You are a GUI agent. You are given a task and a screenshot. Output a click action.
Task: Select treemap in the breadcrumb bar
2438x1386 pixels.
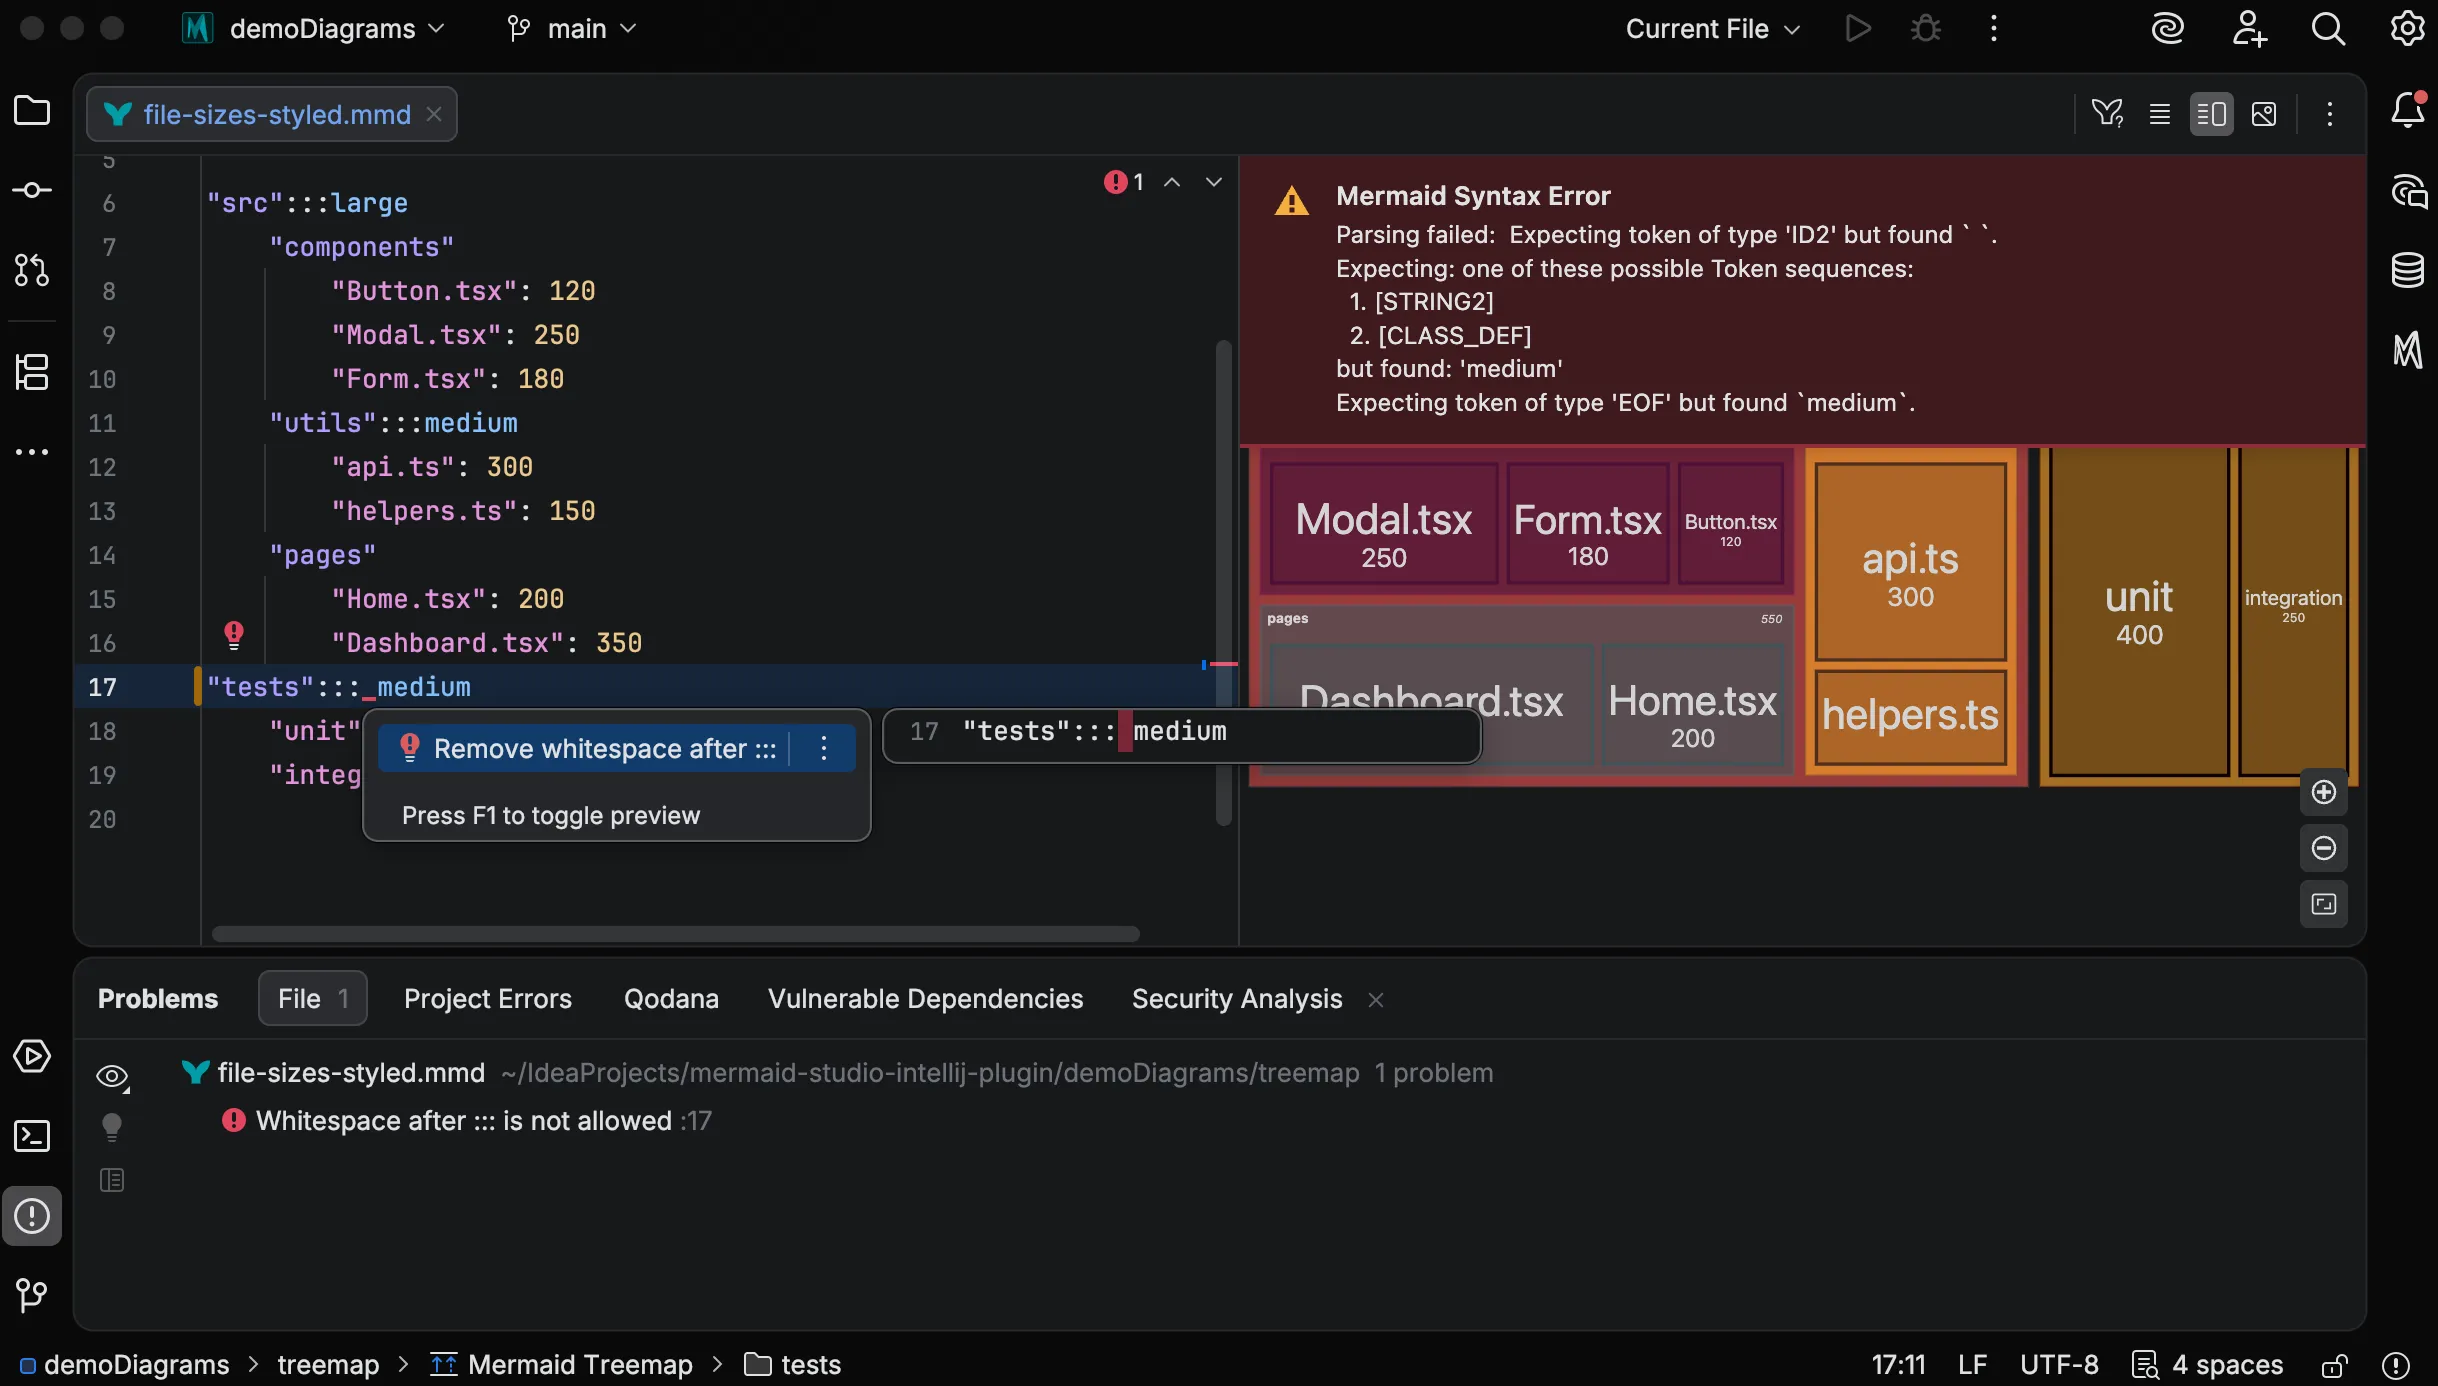(x=327, y=1364)
